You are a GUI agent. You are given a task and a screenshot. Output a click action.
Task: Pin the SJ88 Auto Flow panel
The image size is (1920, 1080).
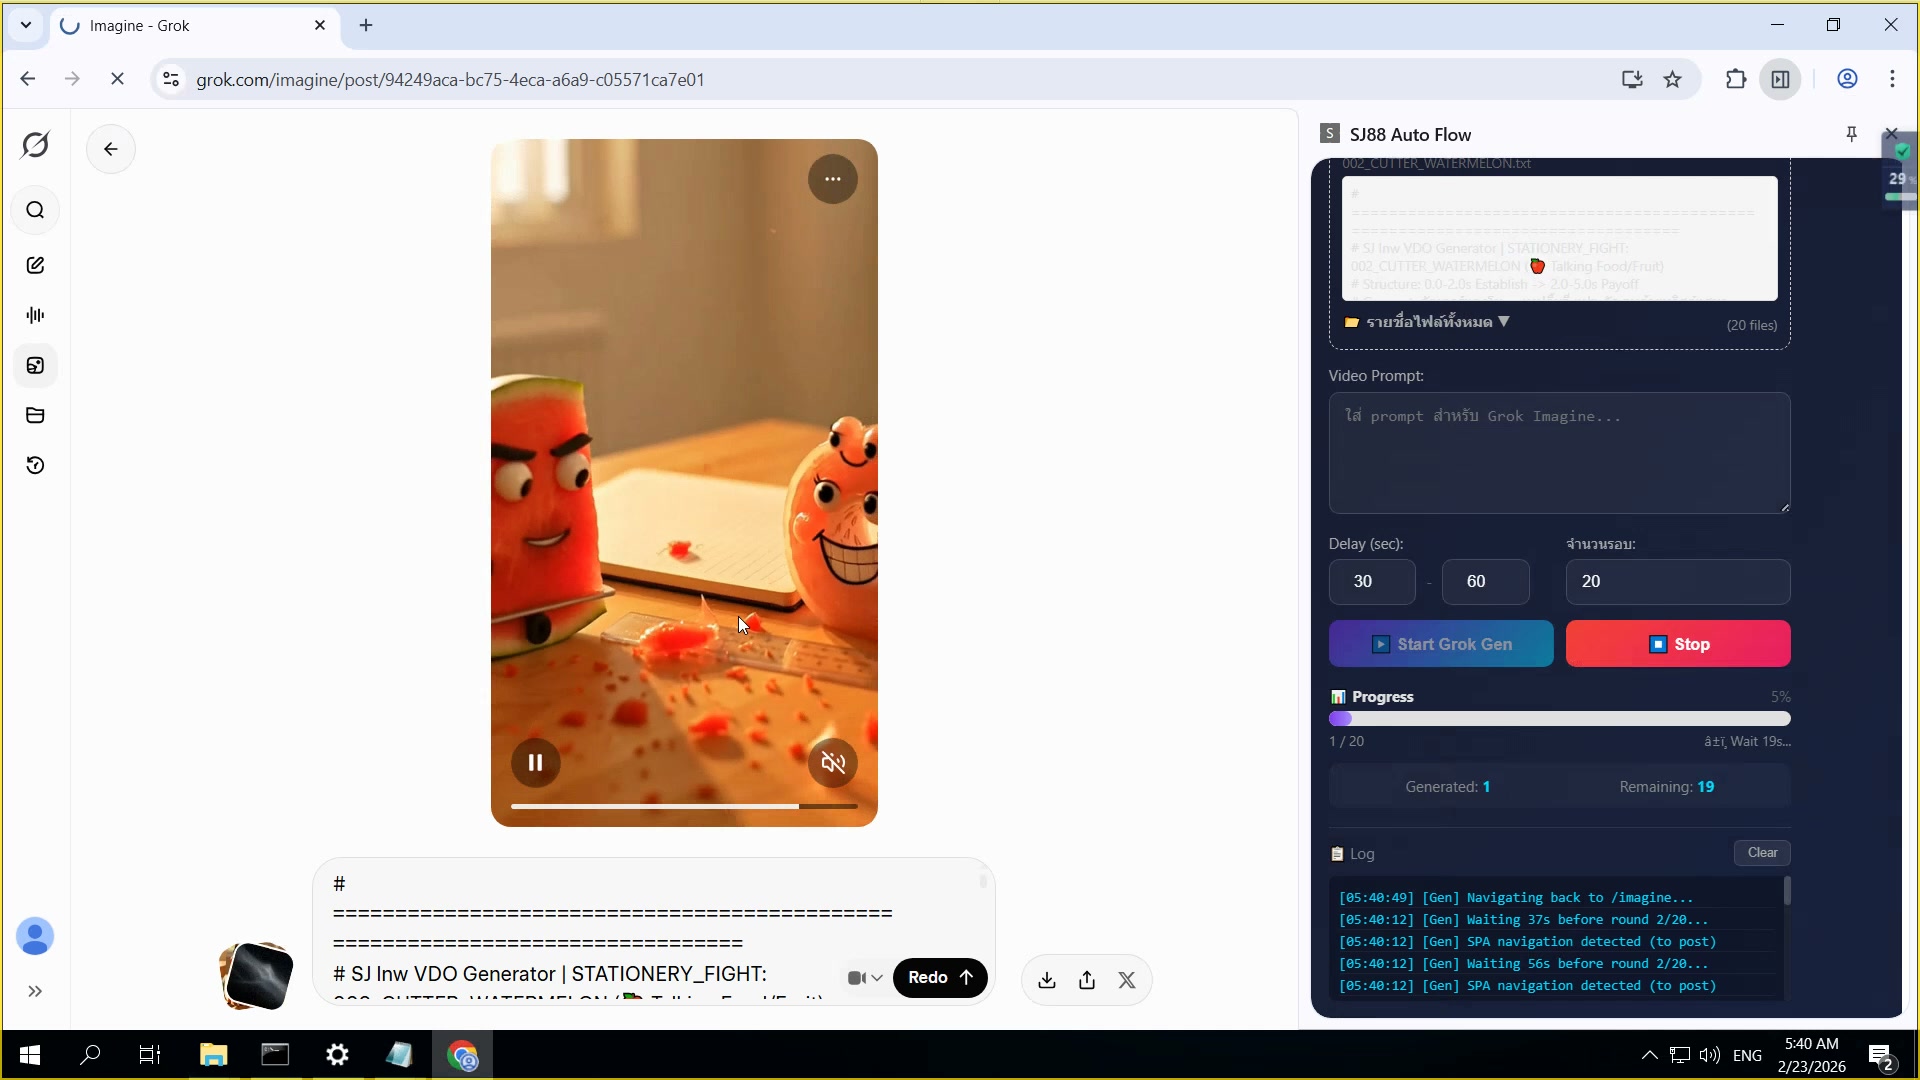pos(1851,134)
